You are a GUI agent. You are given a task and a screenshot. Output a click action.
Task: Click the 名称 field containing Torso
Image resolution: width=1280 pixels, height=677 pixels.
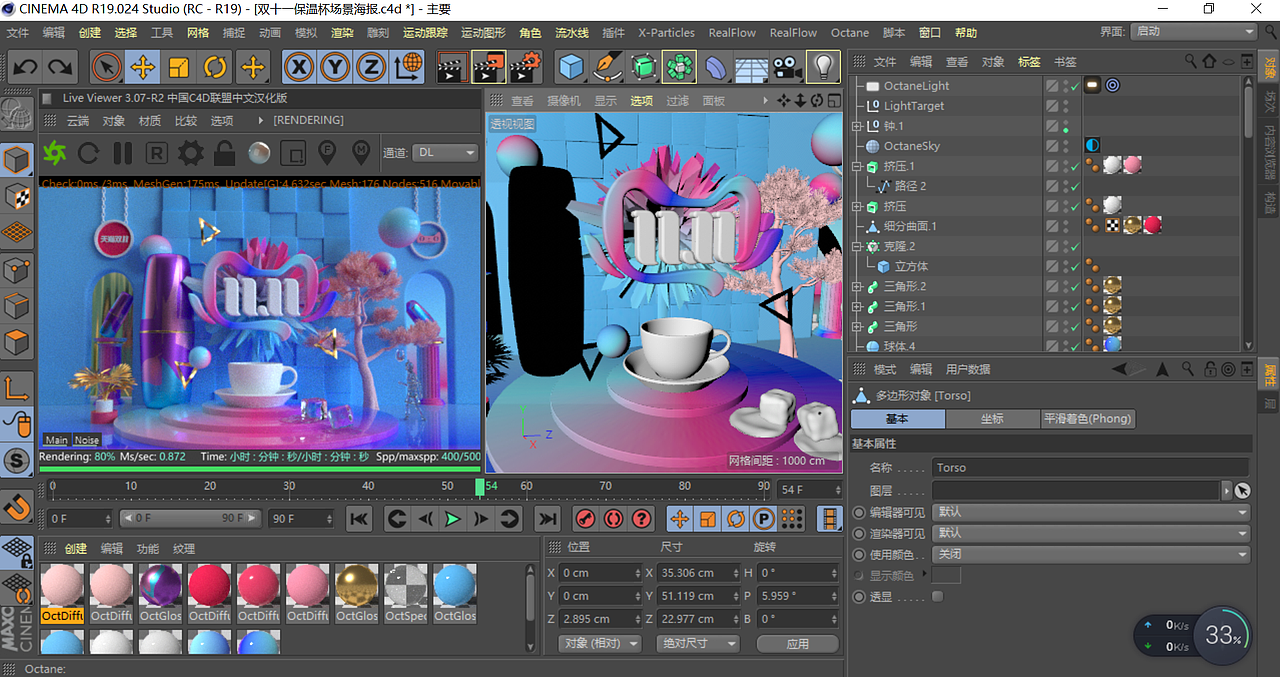(x=1091, y=467)
